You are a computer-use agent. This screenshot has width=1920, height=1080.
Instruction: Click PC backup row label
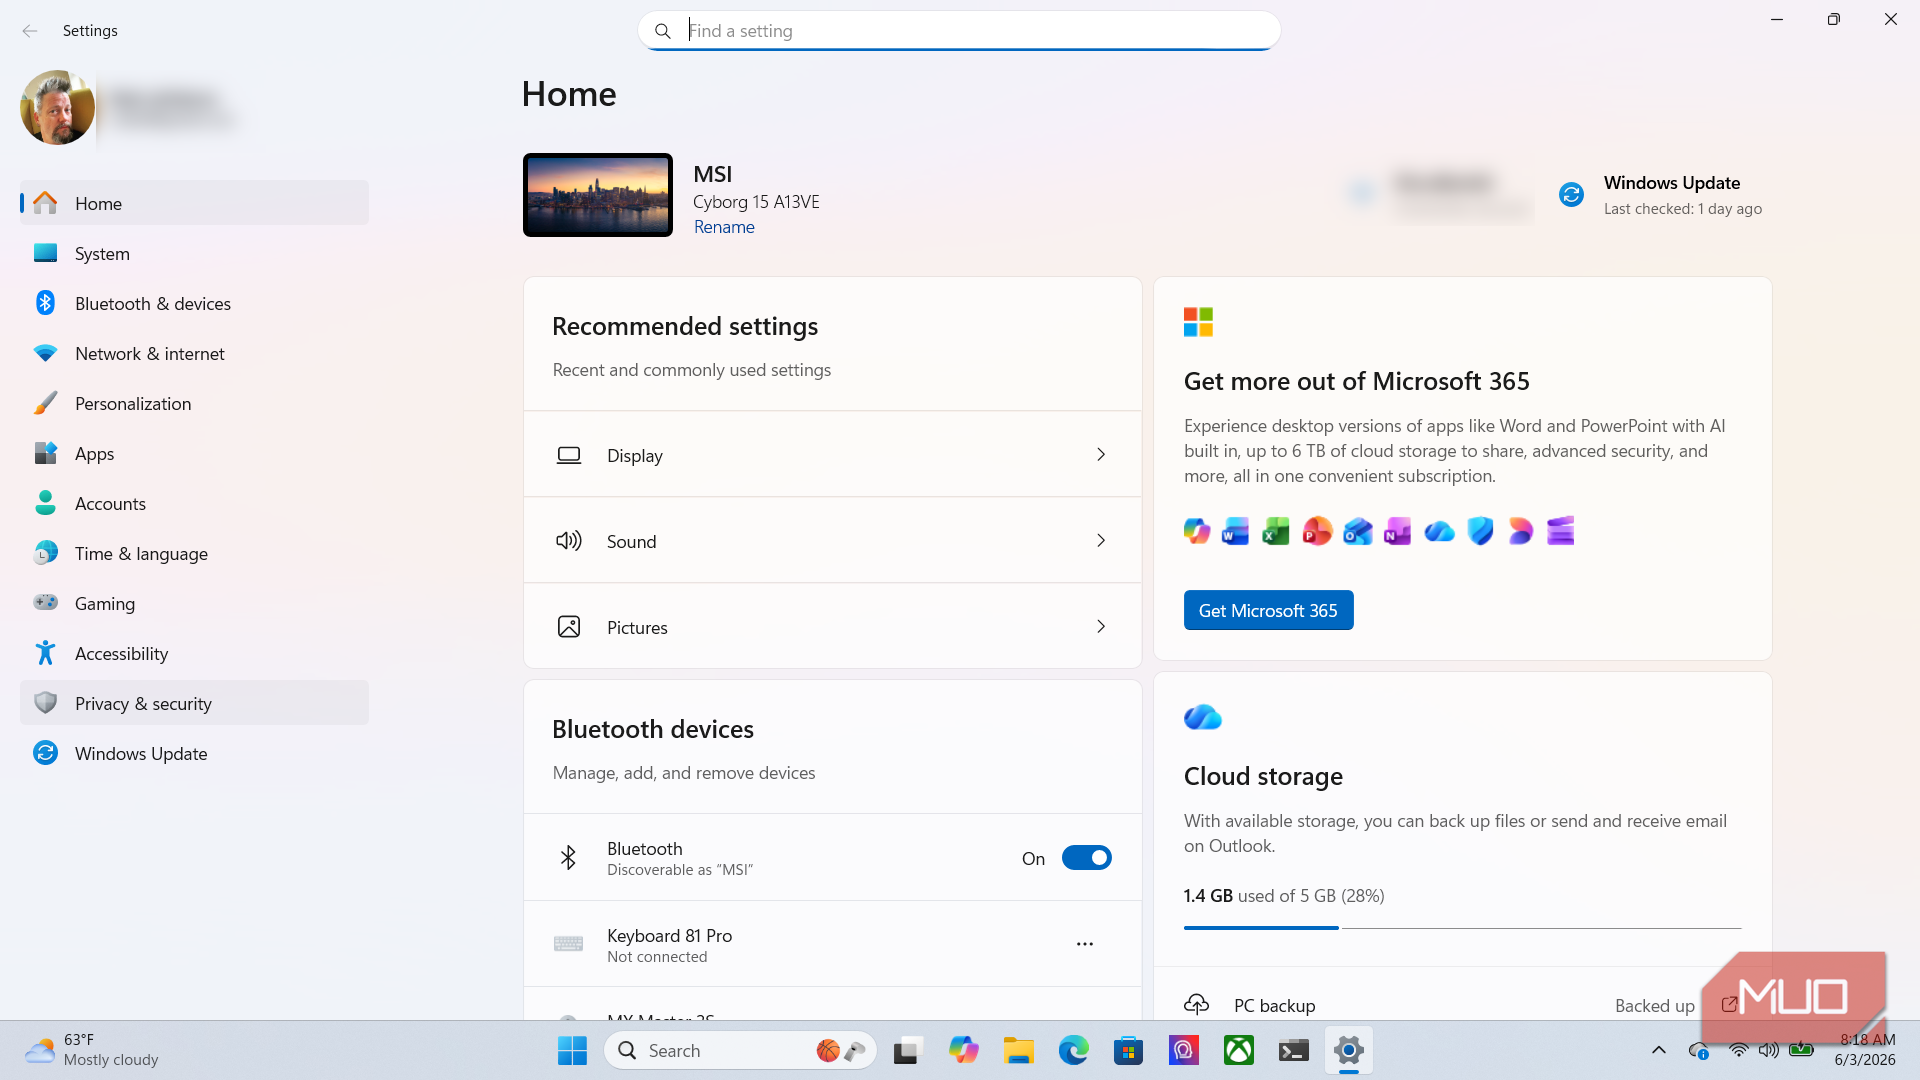click(1274, 1005)
